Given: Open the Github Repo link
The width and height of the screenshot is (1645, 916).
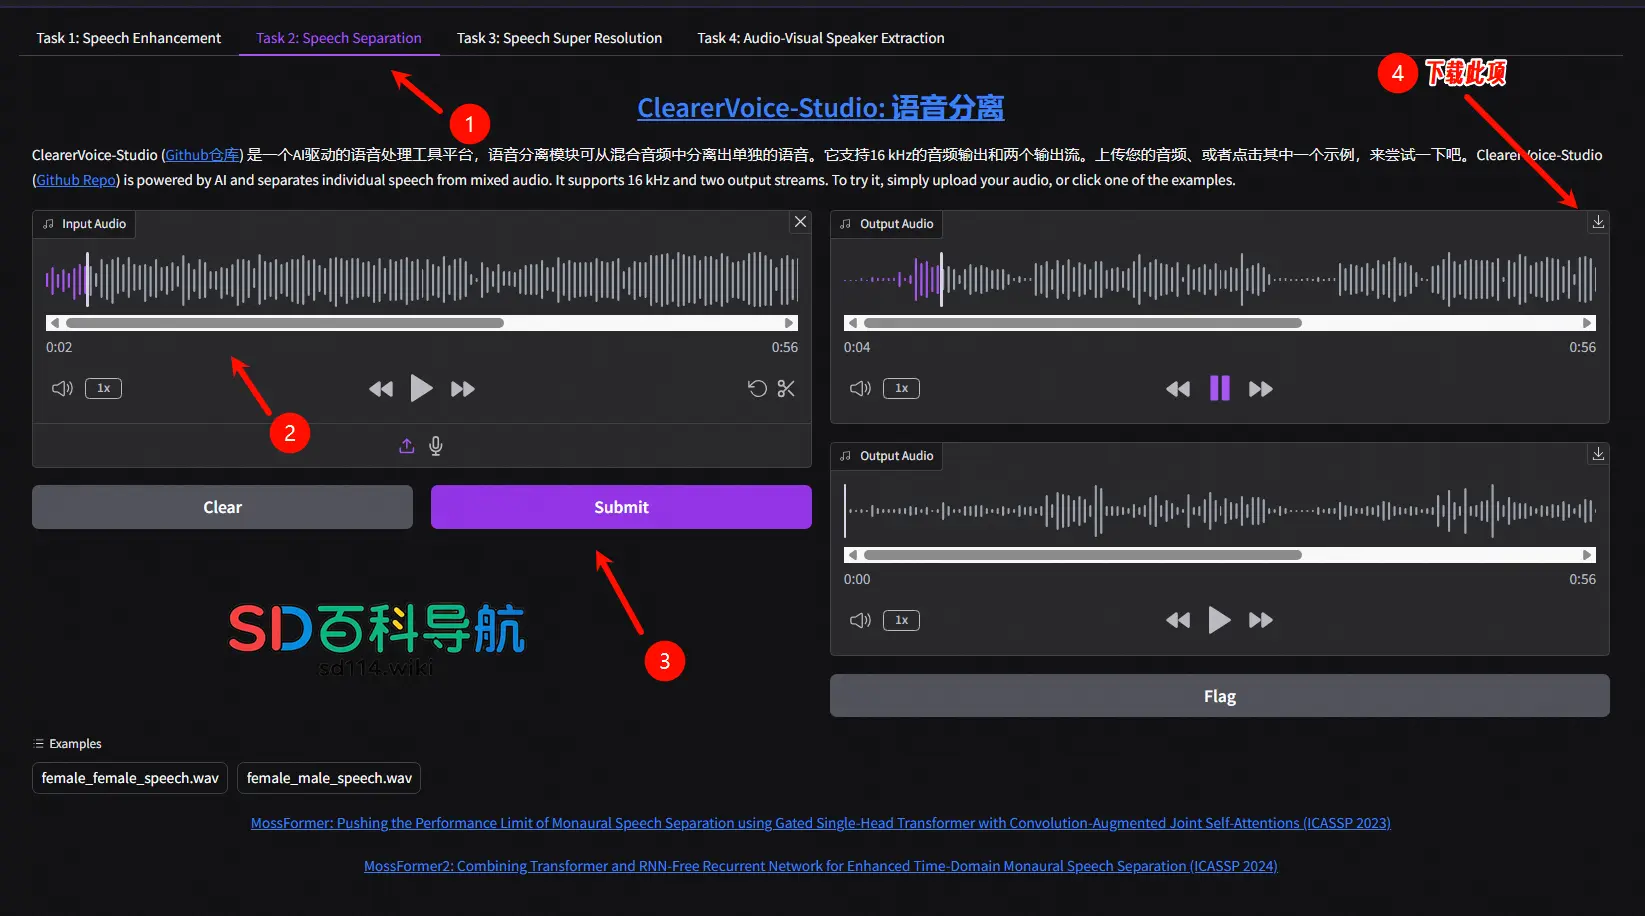Looking at the screenshot, I should tap(76, 180).
